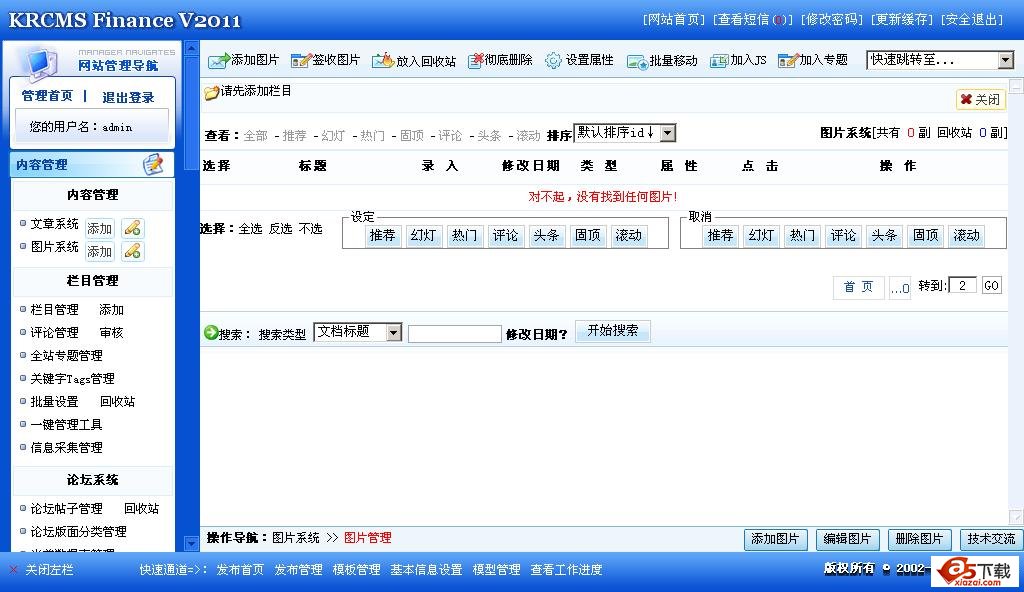Click the 加入专题 toolbar icon
This screenshot has width=1024, height=592.
pyautogui.click(x=788, y=61)
